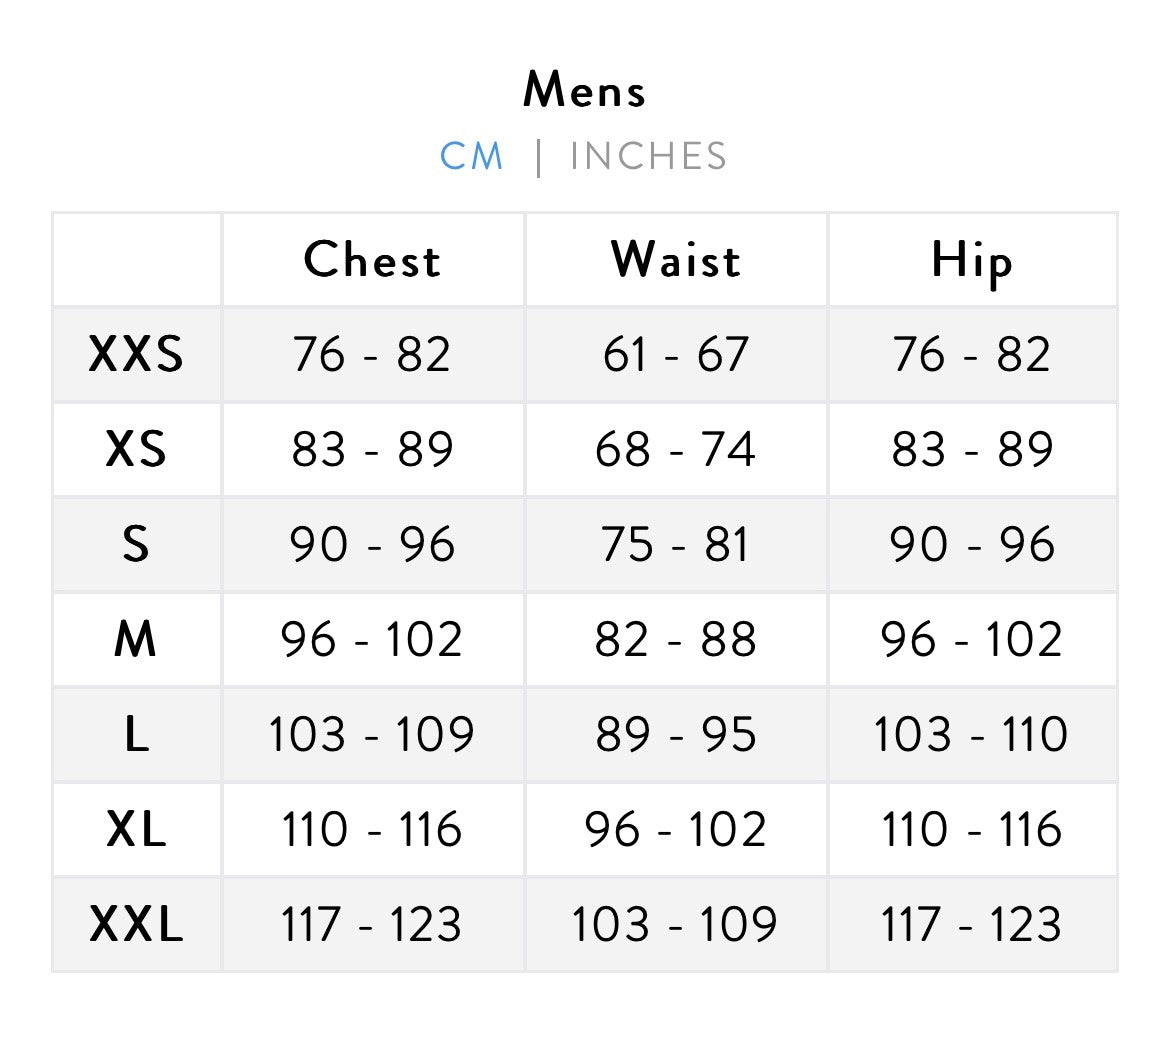Click the M waist value 82 - 88

tap(676, 639)
